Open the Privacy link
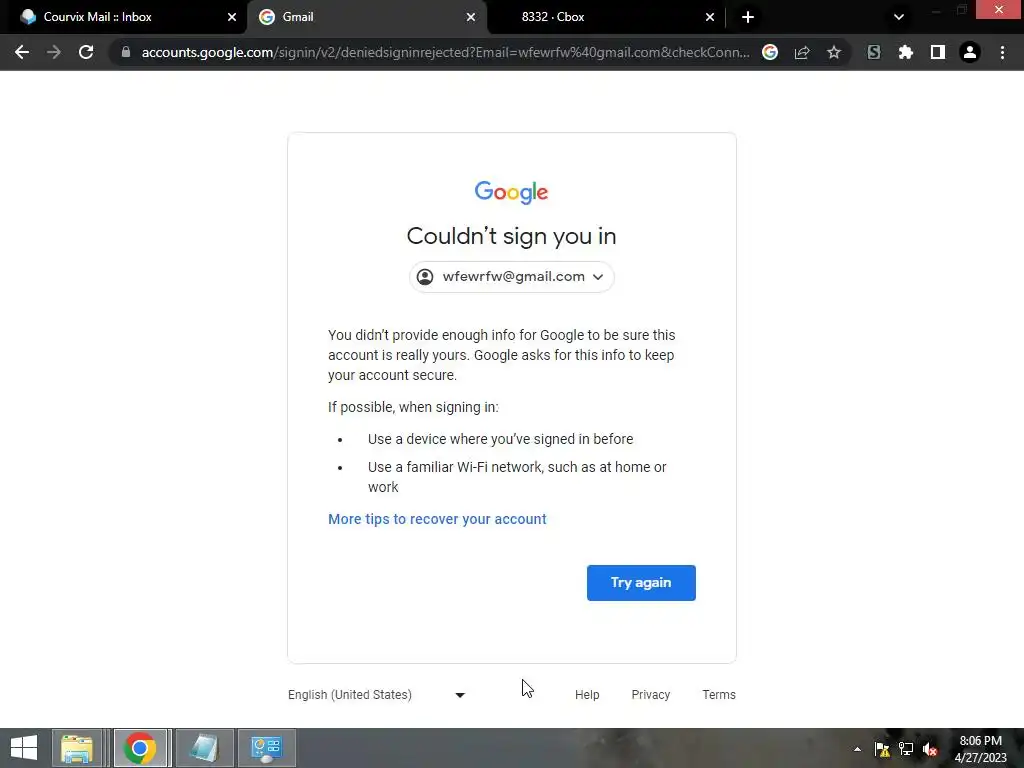This screenshot has width=1024, height=768. (x=650, y=695)
